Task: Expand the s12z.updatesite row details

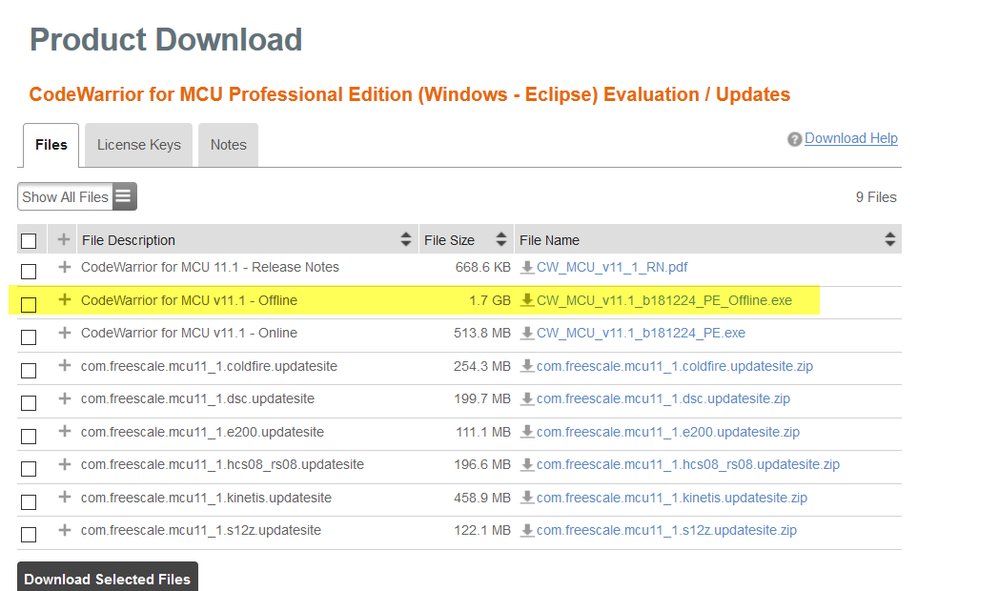Action: click(64, 530)
